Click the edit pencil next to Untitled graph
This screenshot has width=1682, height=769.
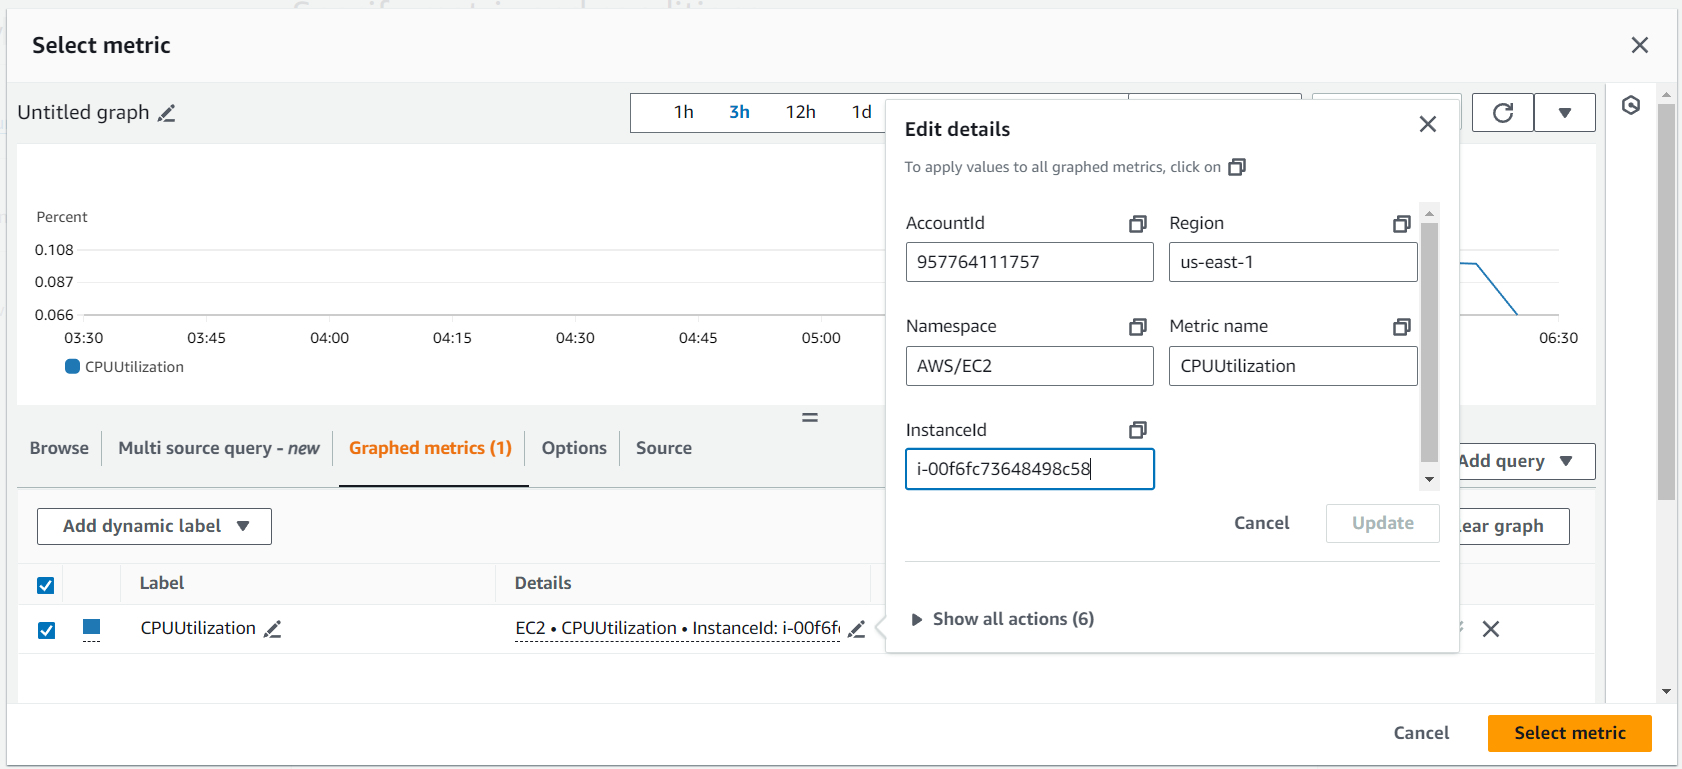click(167, 113)
